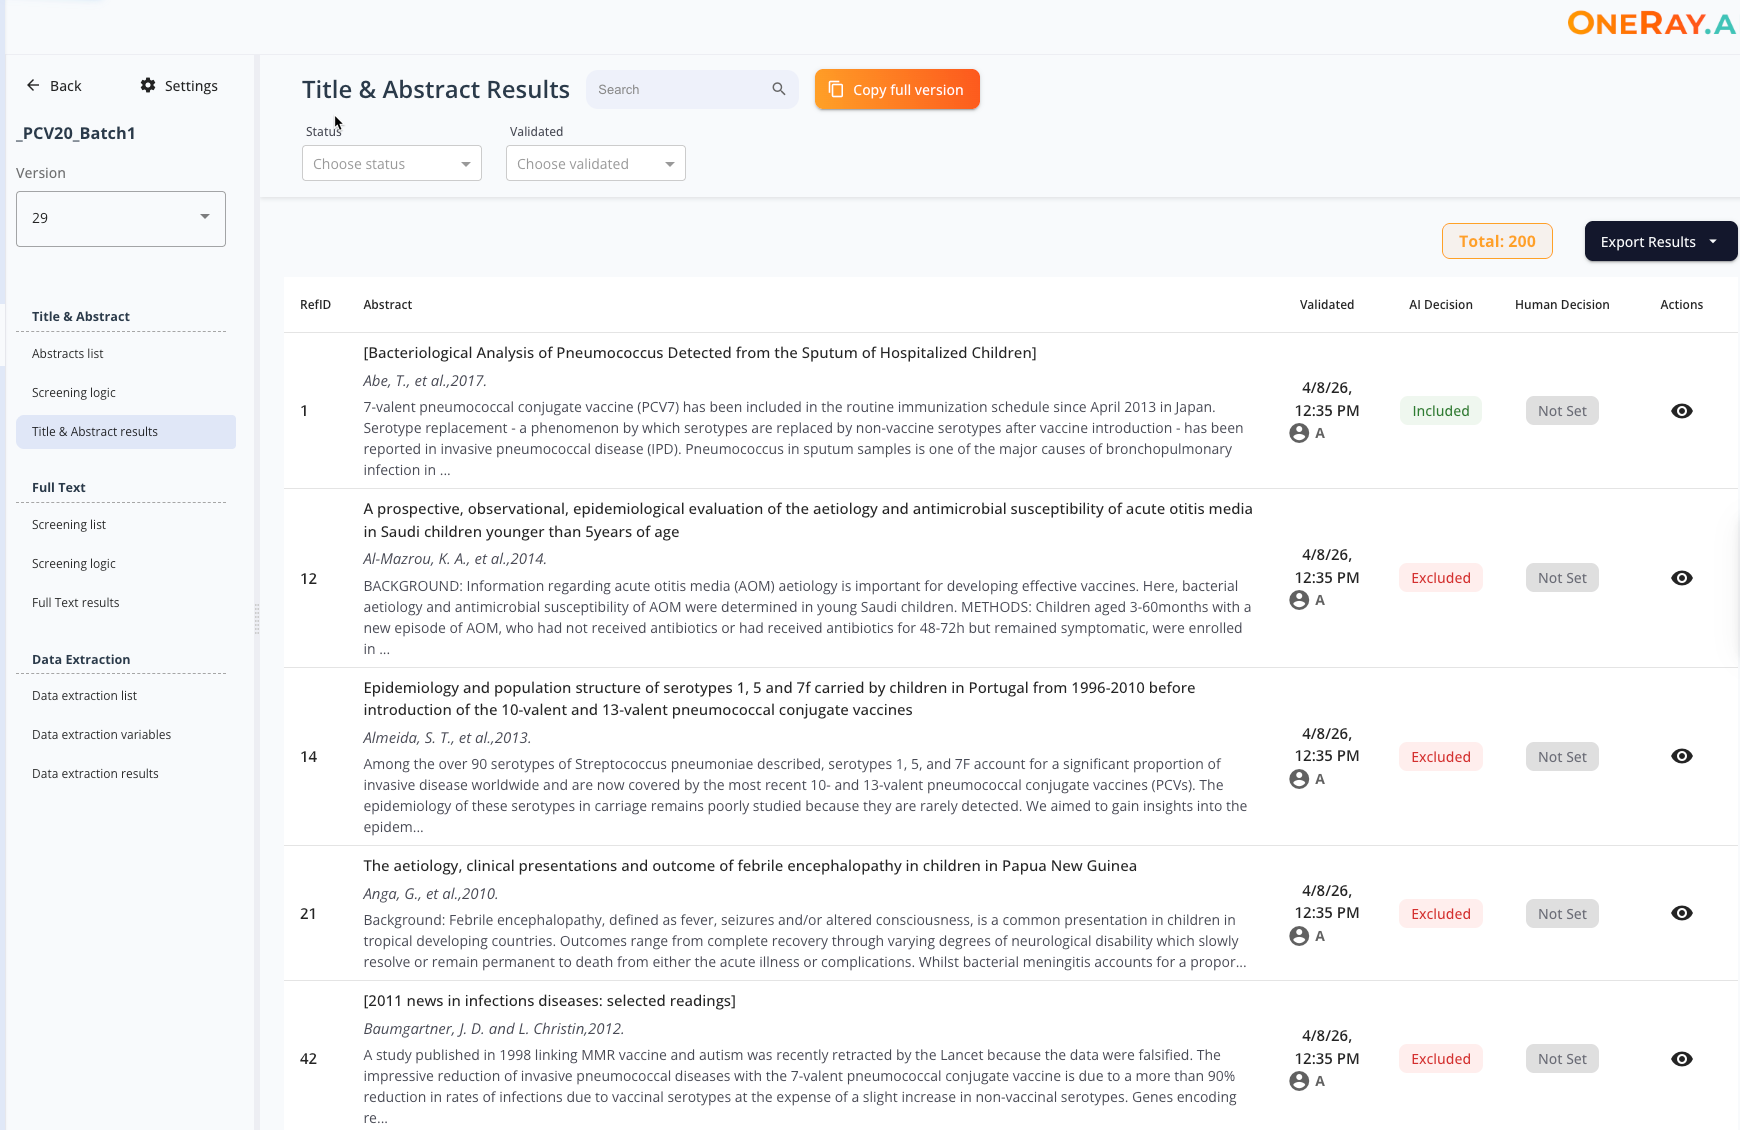
Task: View details for RefID 1 via eye icon
Action: [1682, 411]
